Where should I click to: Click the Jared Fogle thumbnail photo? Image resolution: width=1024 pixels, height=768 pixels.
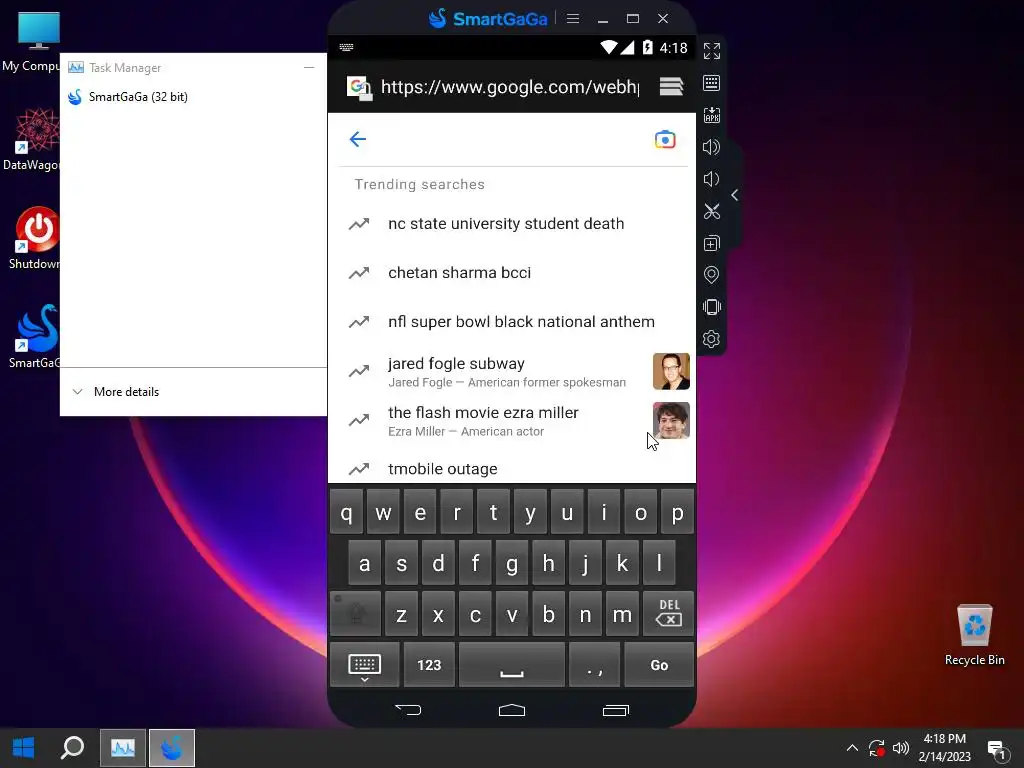(x=671, y=371)
